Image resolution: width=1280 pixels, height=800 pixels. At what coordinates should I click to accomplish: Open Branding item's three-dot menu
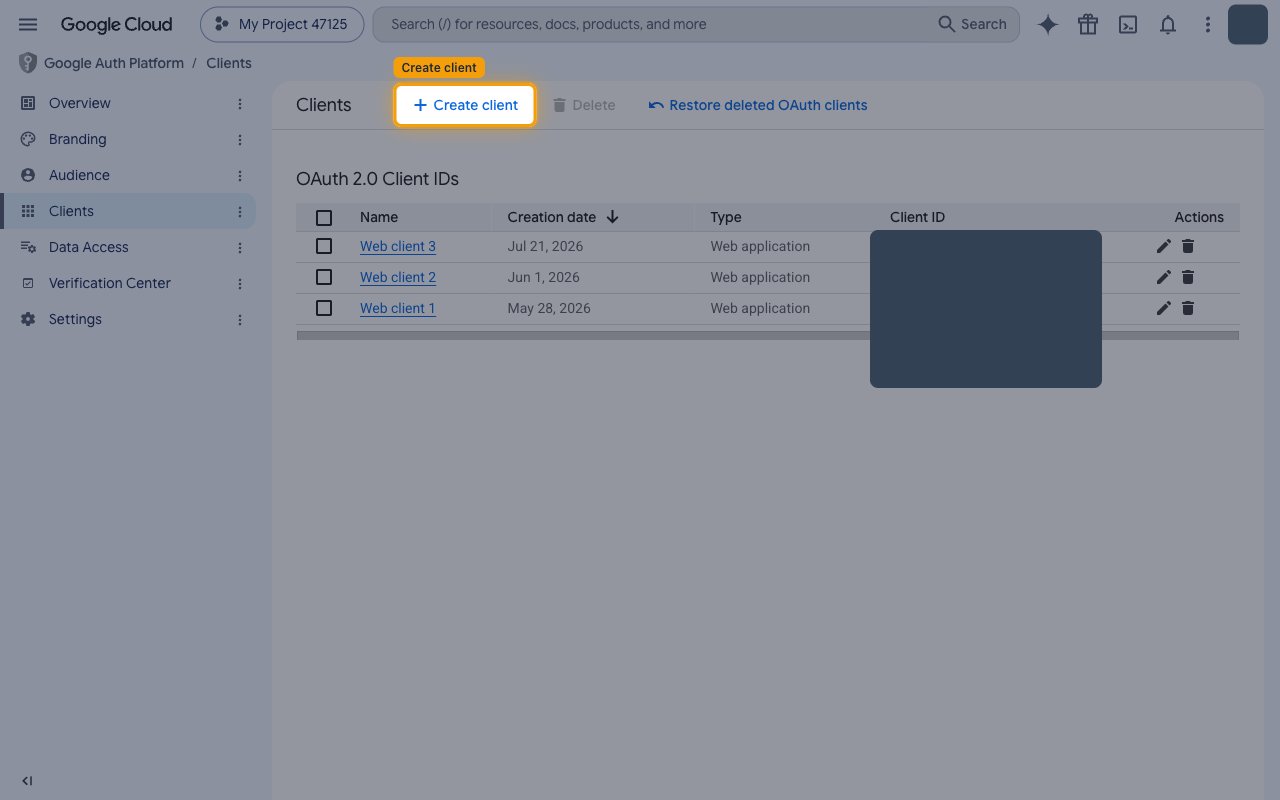[x=240, y=139]
